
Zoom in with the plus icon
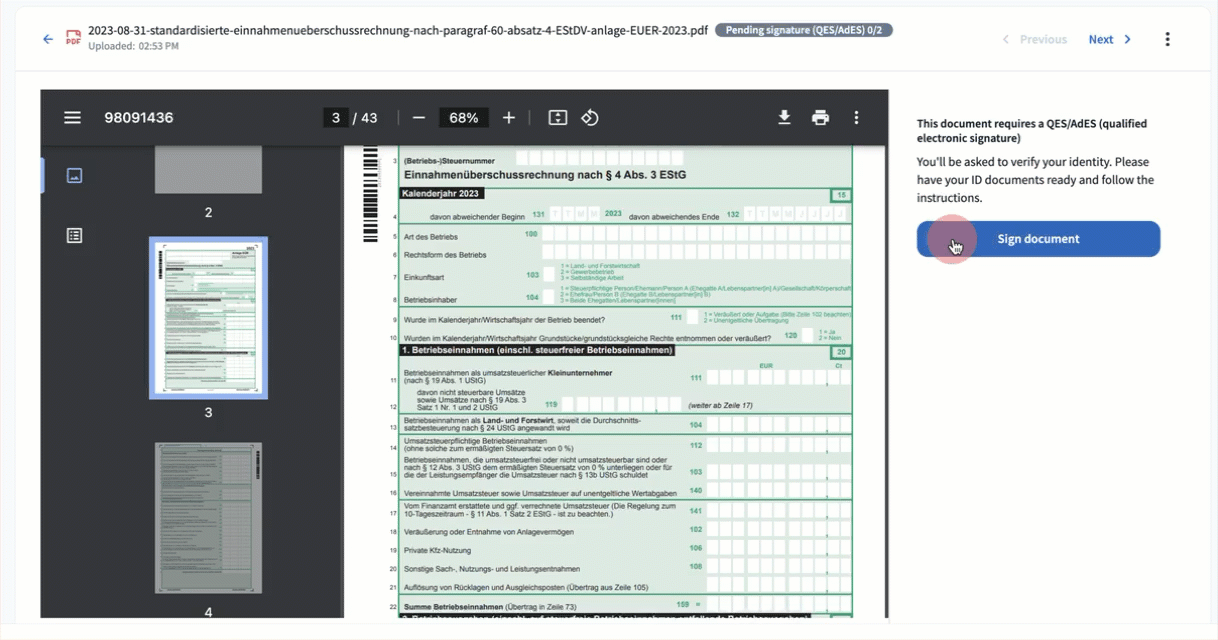[x=509, y=117]
